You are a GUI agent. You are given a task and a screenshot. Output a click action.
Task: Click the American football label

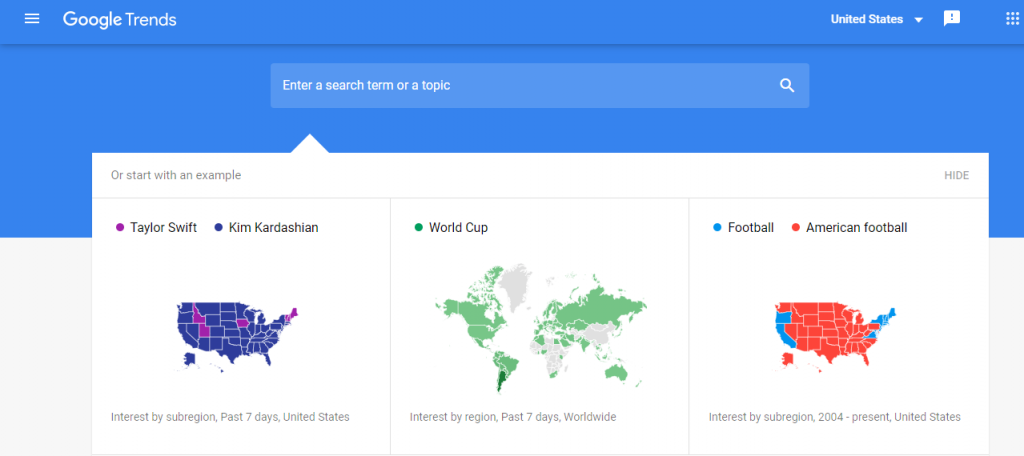[856, 228]
